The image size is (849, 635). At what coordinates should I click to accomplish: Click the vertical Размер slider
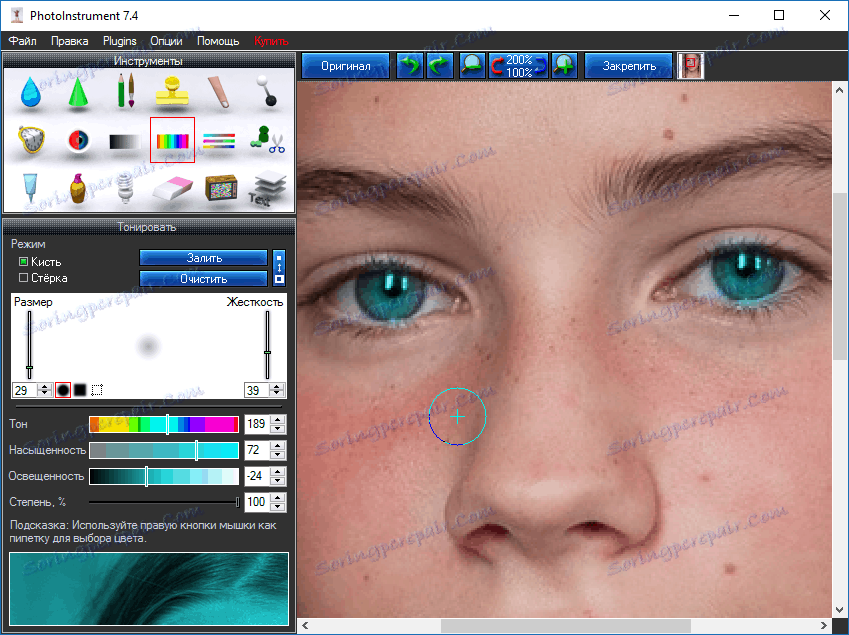(29, 344)
